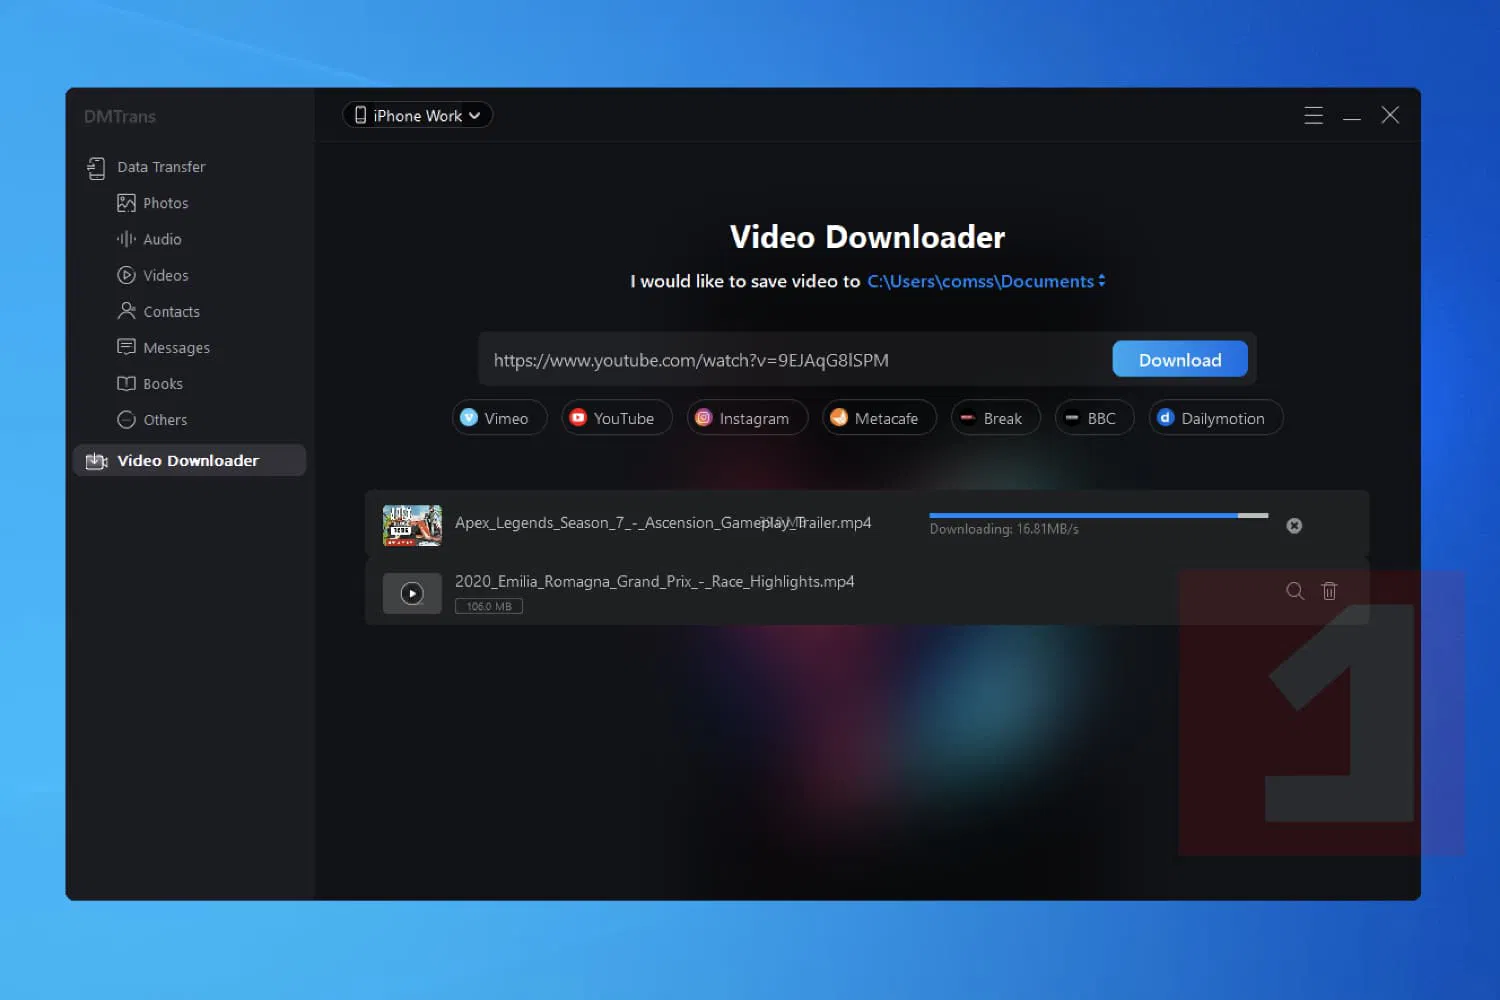Choose the Instagram site shortcut
Image resolution: width=1500 pixels, height=1000 pixels.
click(x=747, y=418)
